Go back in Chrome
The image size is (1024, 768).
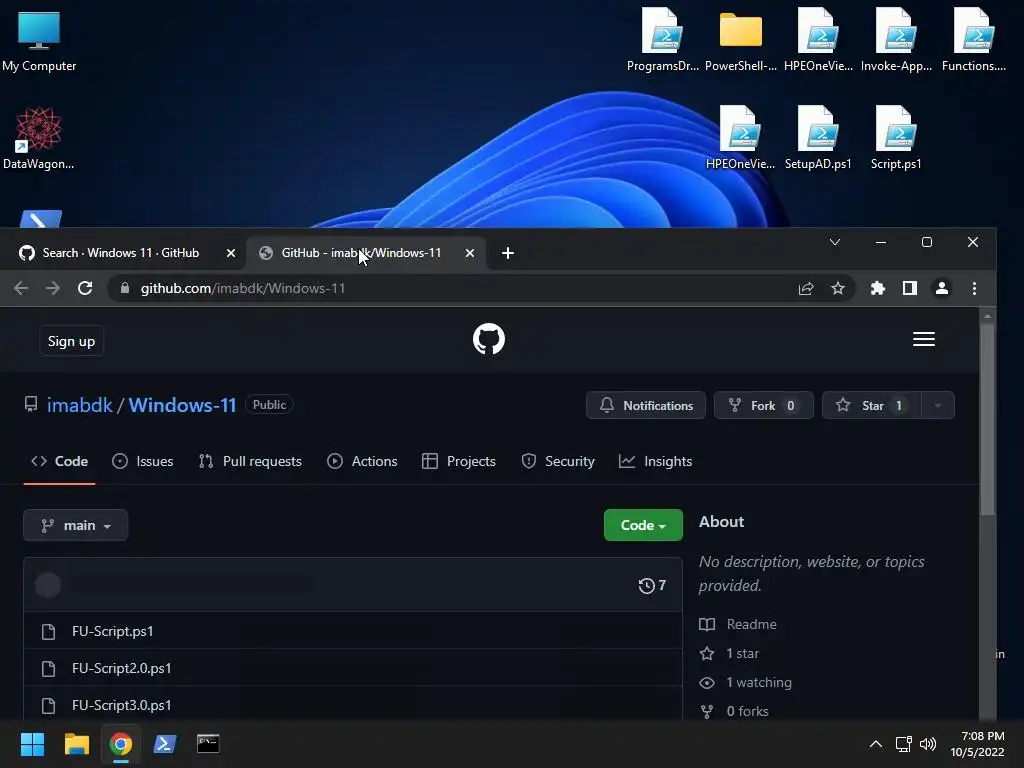point(21,288)
